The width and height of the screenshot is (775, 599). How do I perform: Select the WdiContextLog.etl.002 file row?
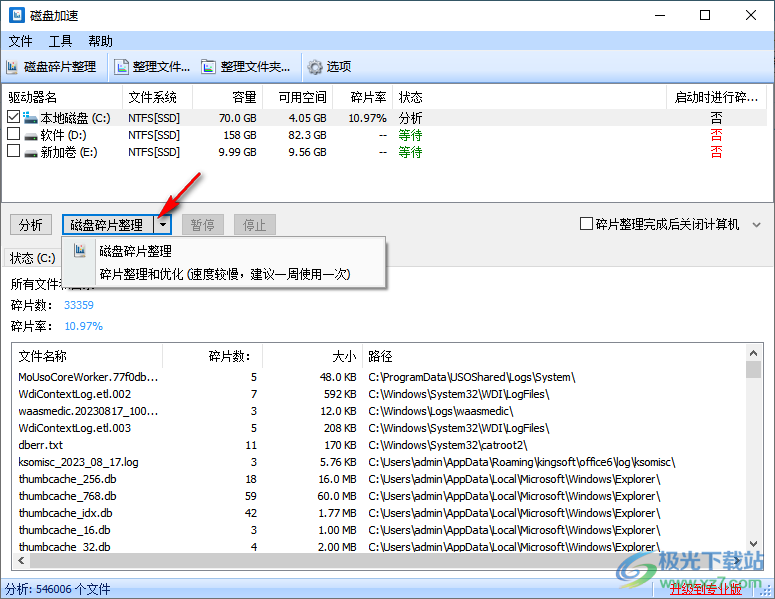coord(379,394)
